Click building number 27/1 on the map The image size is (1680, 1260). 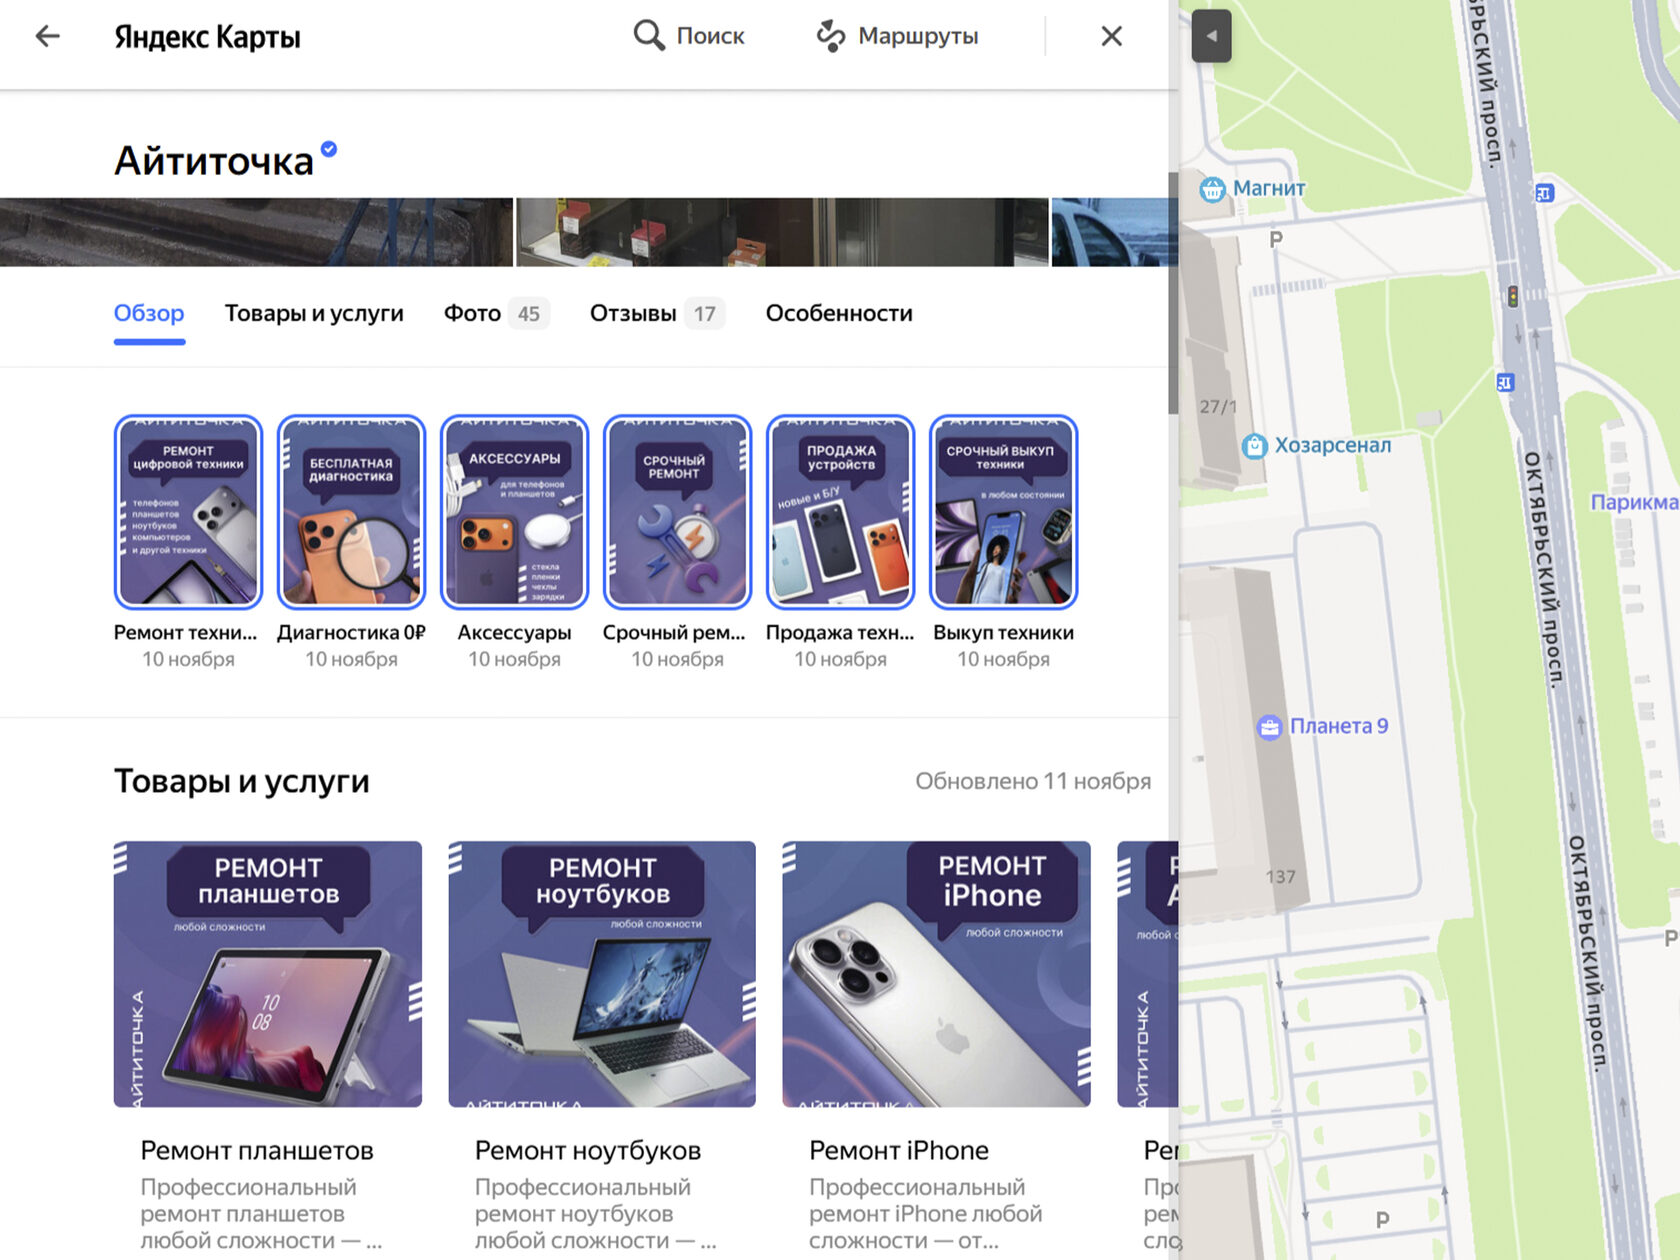click(x=1218, y=407)
